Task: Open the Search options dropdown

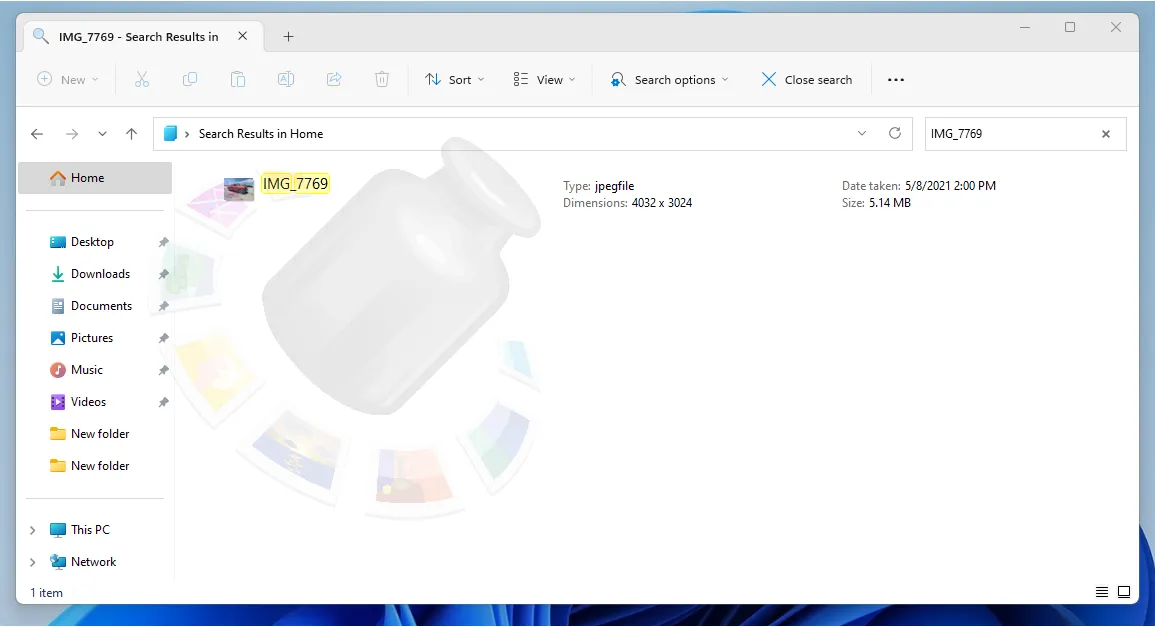Action: 670,80
